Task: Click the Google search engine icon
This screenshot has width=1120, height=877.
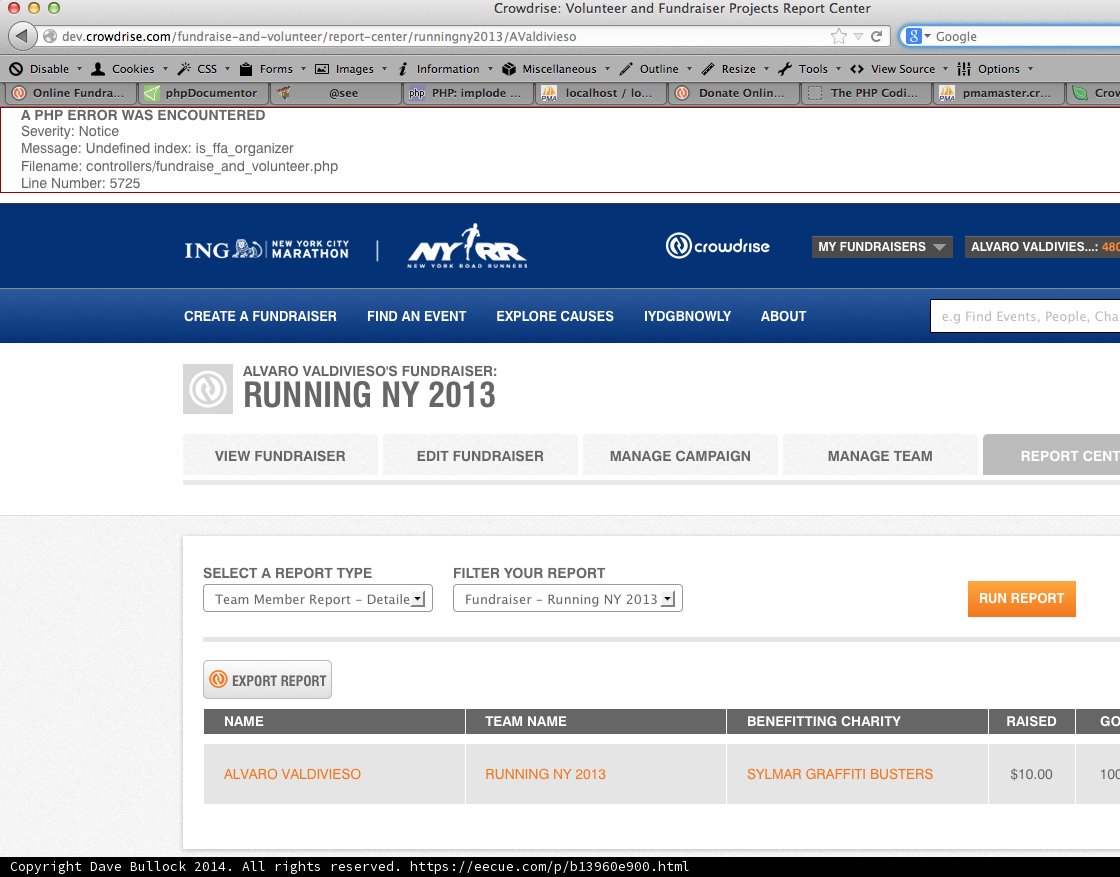Action: pos(914,36)
